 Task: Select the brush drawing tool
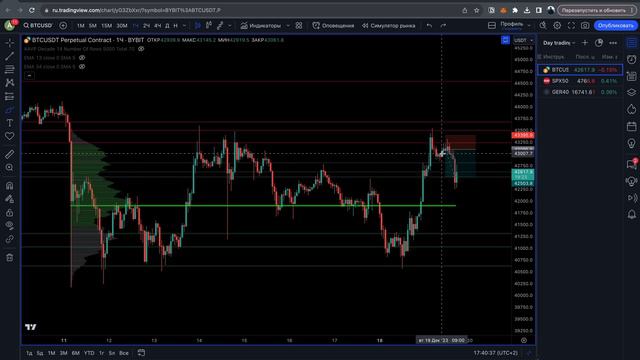click(9, 110)
